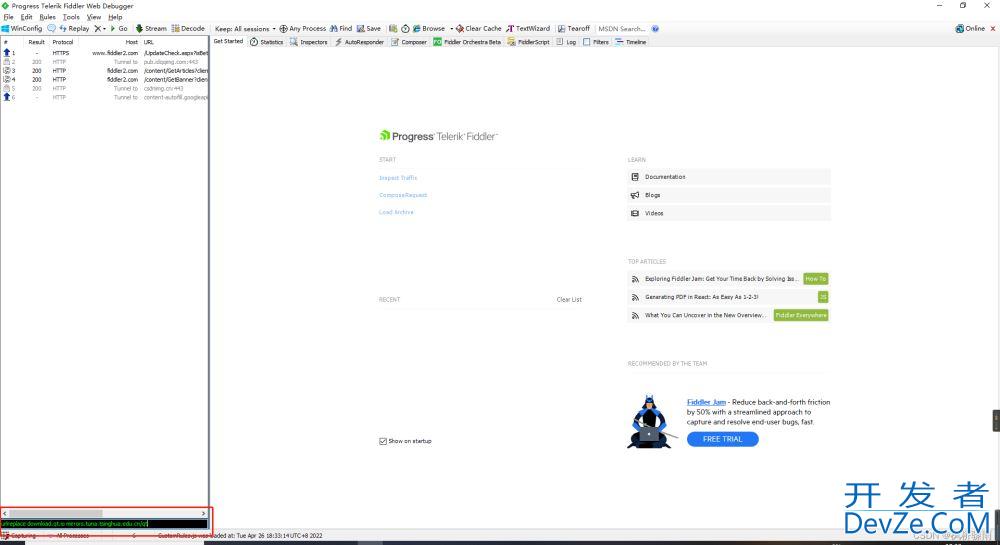Open the View menu
1000x545 pixels.
(94, 17)
